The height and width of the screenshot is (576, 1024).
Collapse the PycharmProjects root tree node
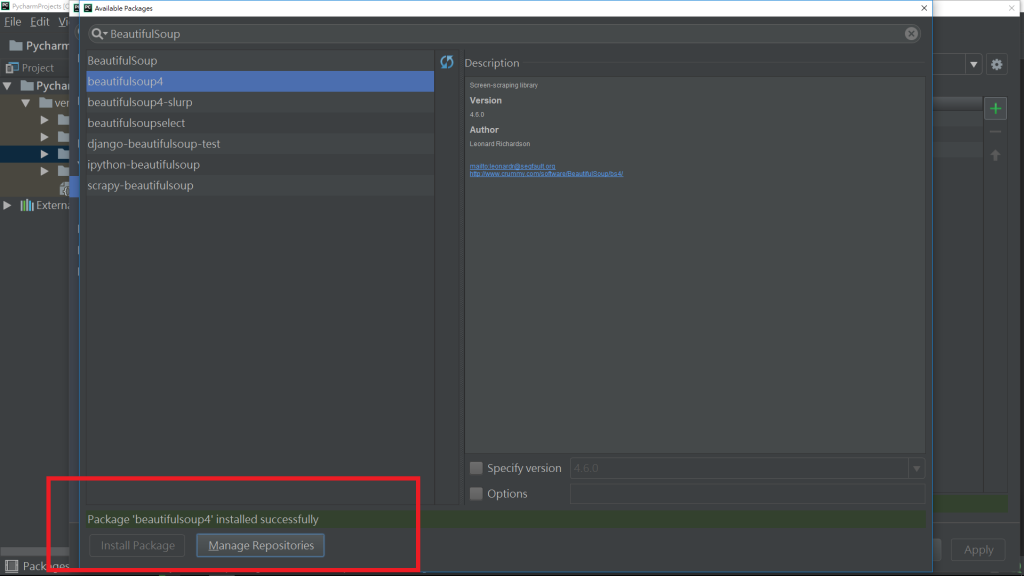click(x=7, y=86)
